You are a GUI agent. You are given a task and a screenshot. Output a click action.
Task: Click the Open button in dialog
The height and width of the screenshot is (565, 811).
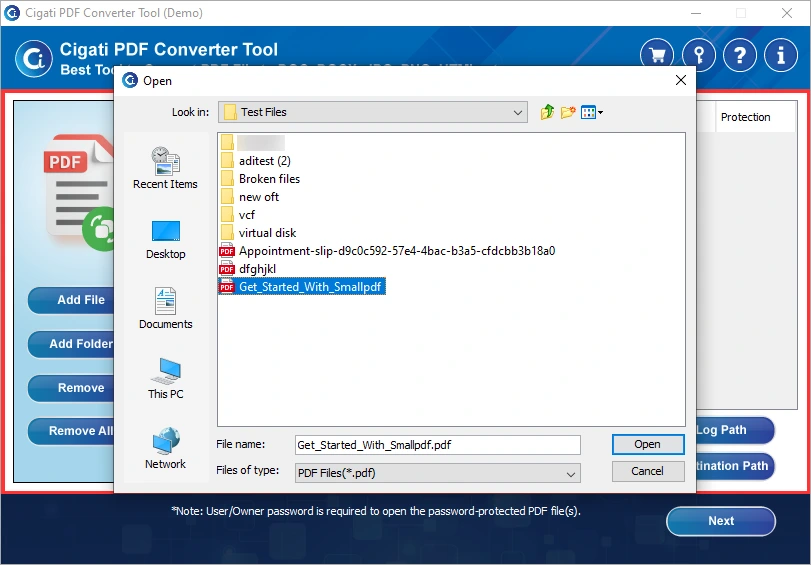(x=648, y=444)
